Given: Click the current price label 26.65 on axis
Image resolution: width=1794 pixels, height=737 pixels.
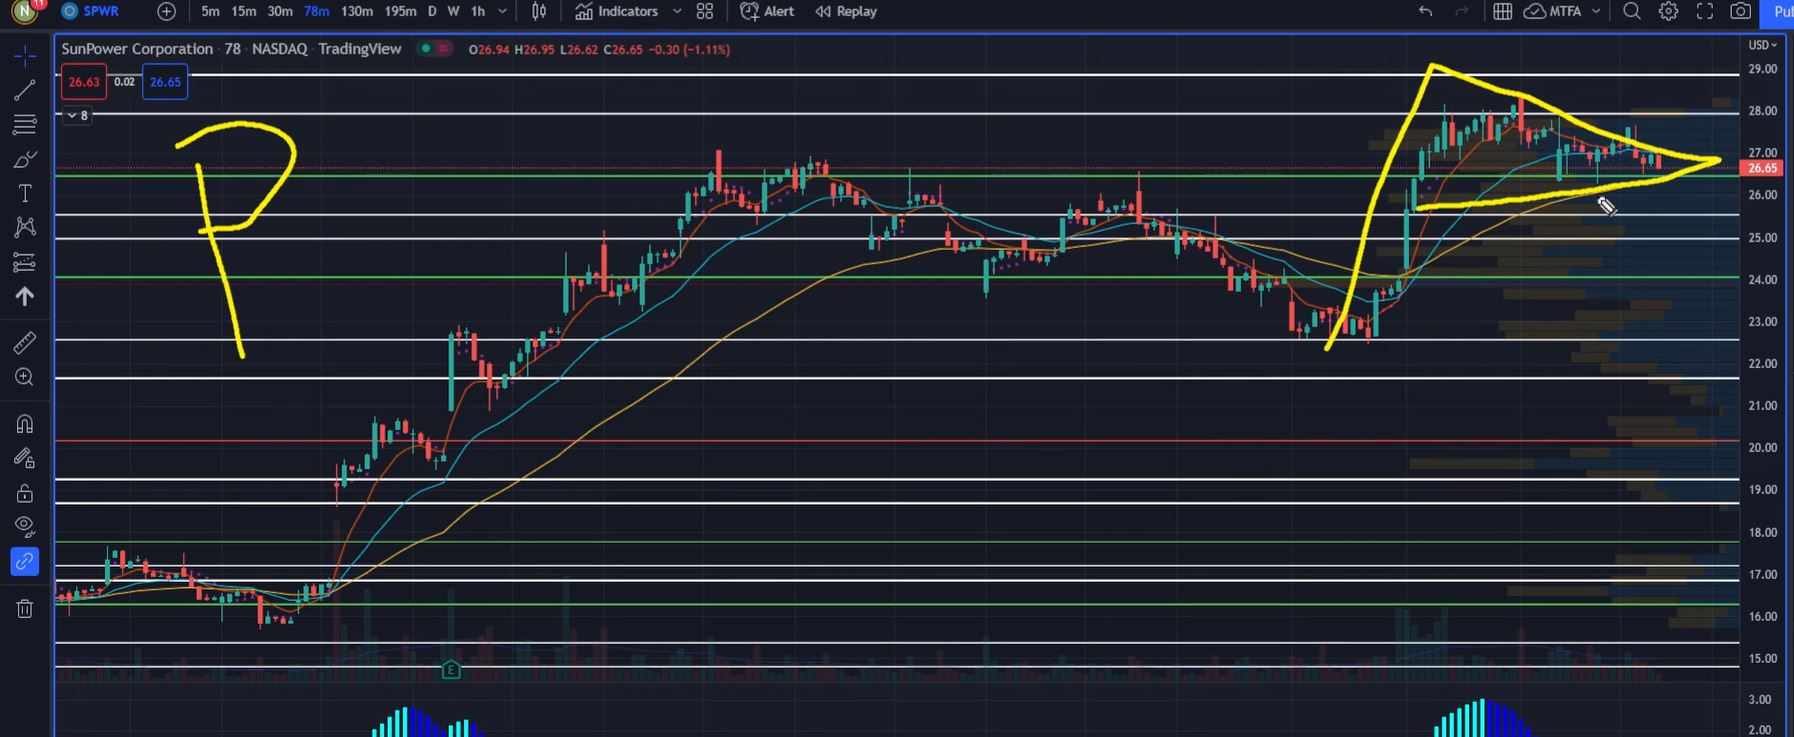Looking at the screenshot, I should (1762, 168).
